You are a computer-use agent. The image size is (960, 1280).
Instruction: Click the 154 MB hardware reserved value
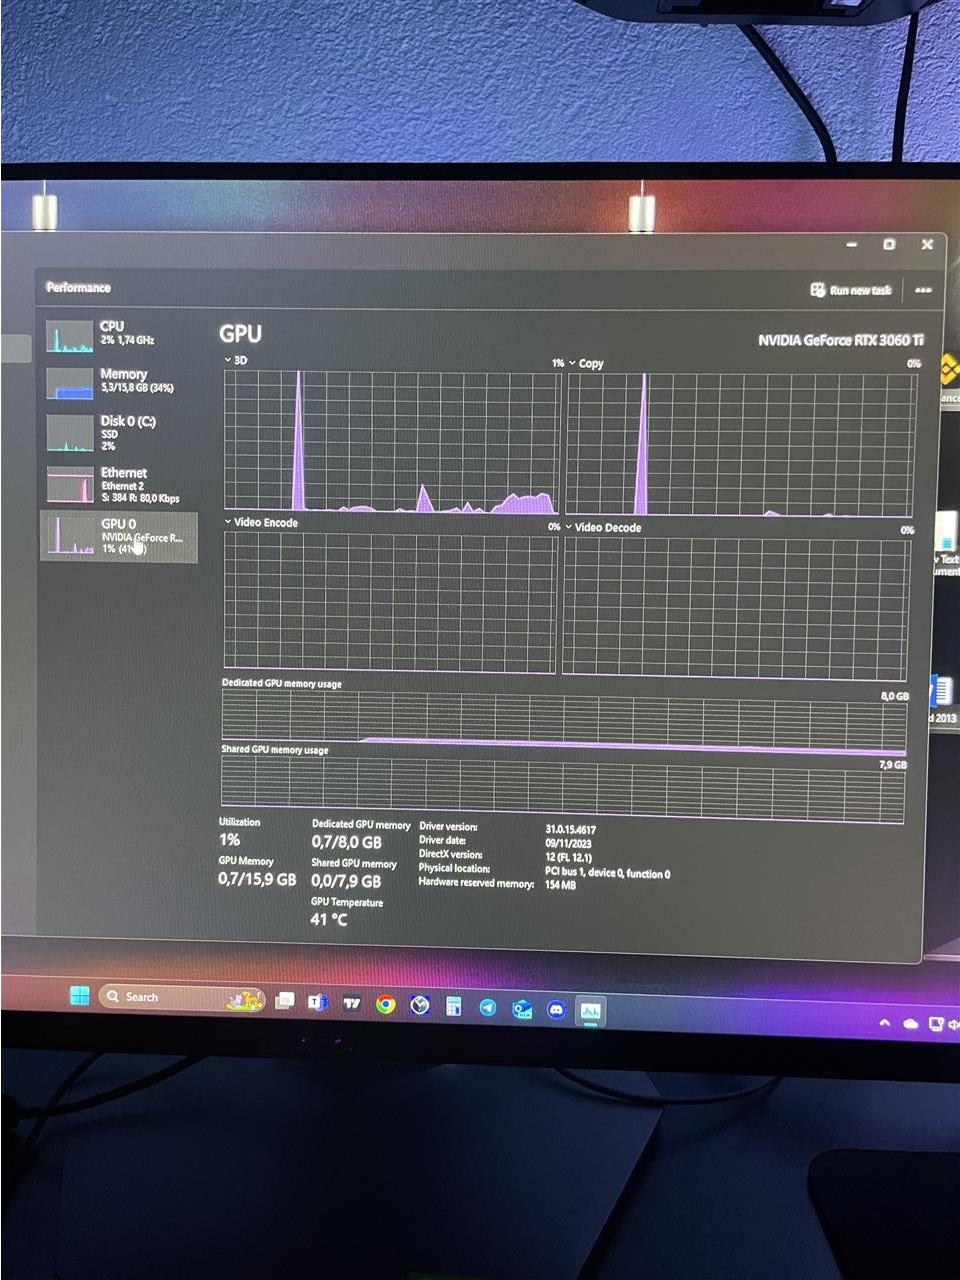pyautogui.click(x=560, y=885)
